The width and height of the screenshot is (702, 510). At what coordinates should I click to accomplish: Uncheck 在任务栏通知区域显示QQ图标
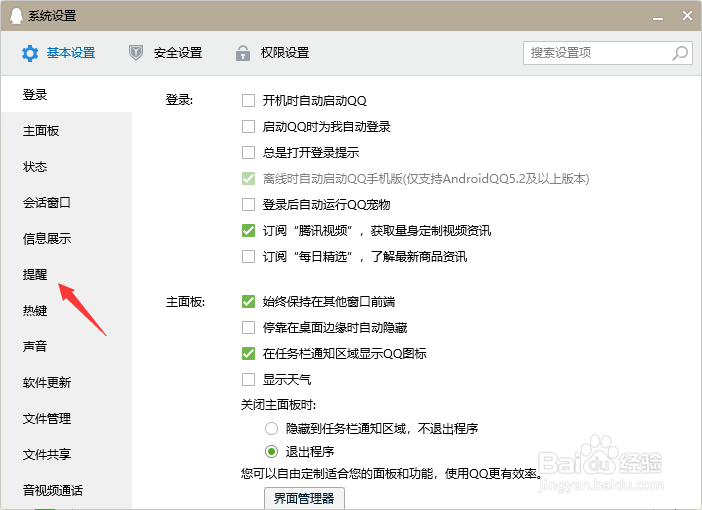248,353
